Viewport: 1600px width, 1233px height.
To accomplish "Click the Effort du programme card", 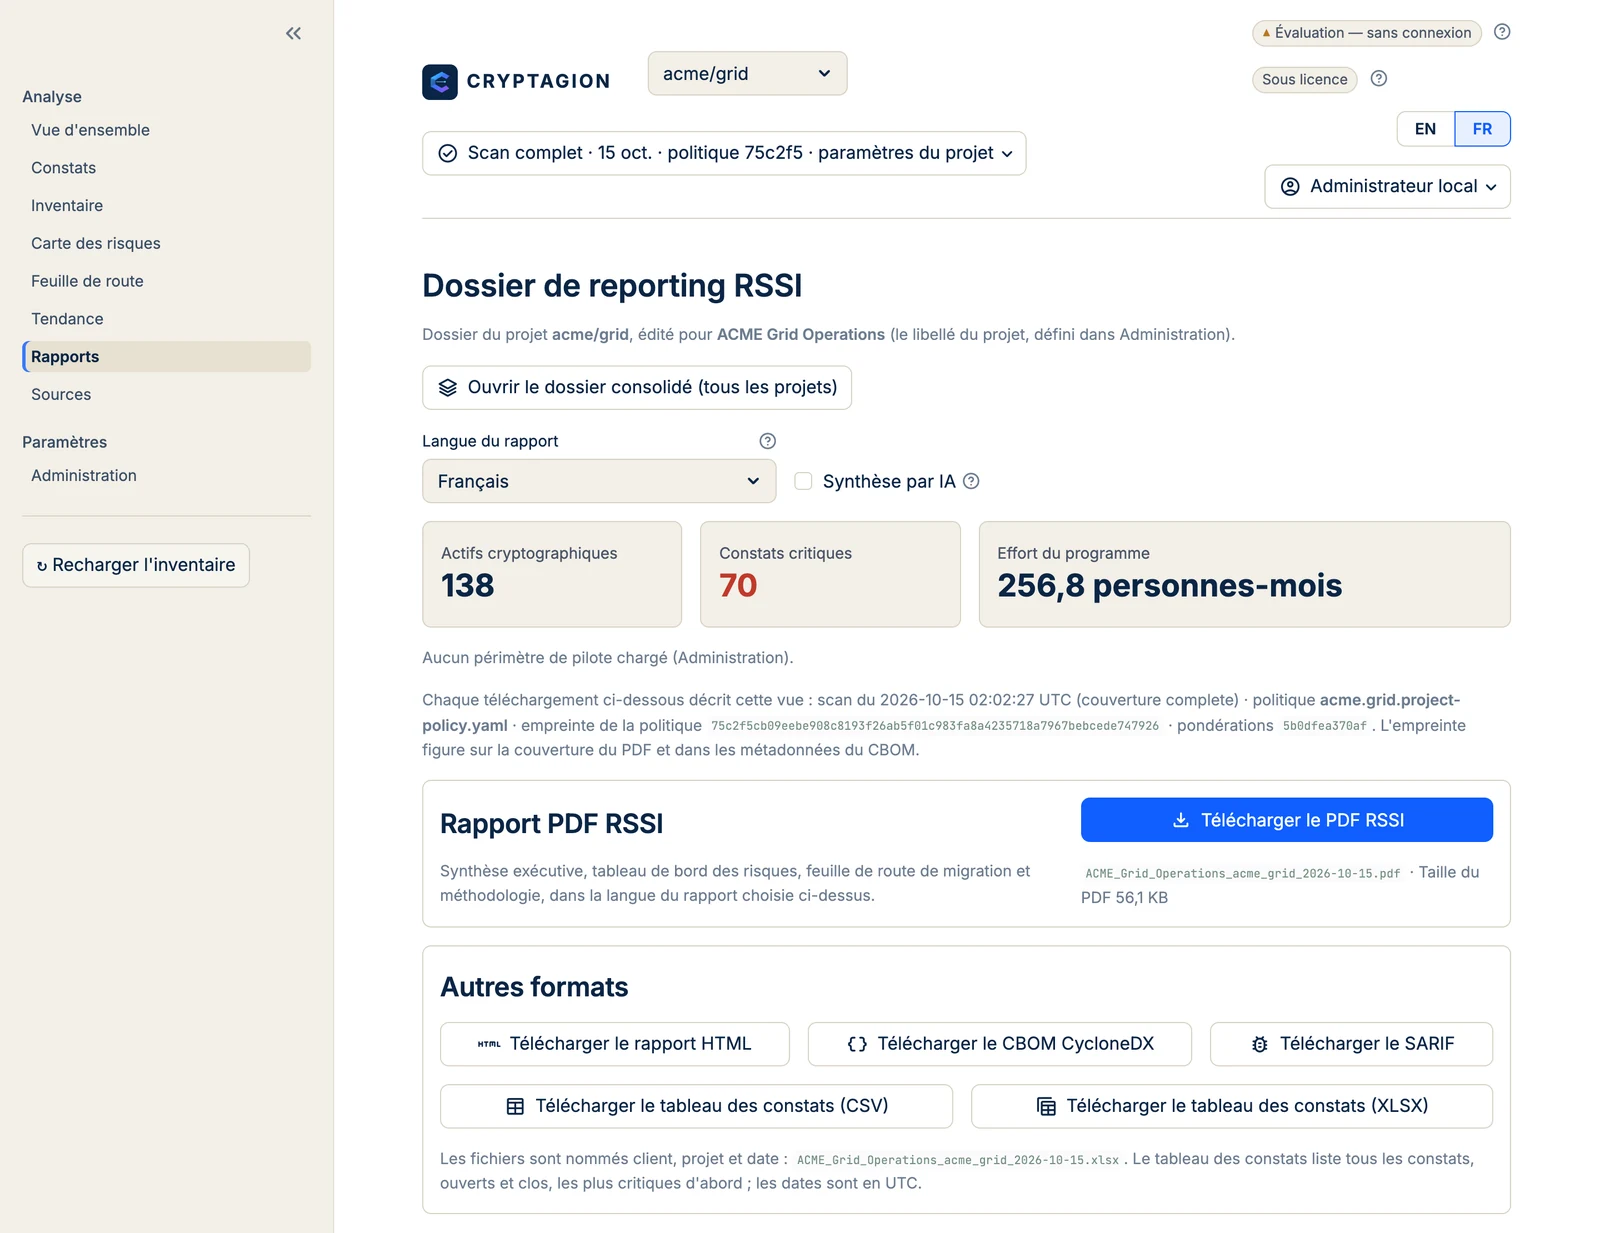I will [1244, 574].
